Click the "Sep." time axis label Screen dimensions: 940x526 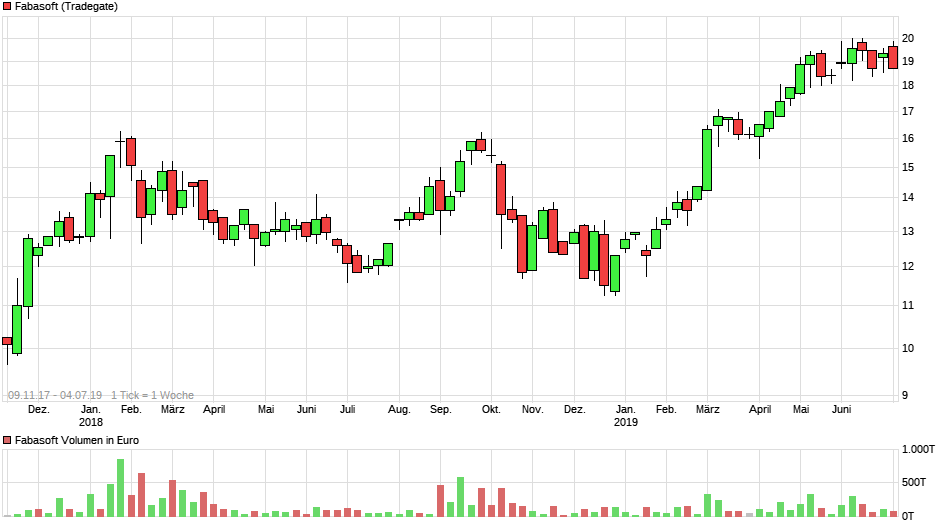[x=441, y=409]
